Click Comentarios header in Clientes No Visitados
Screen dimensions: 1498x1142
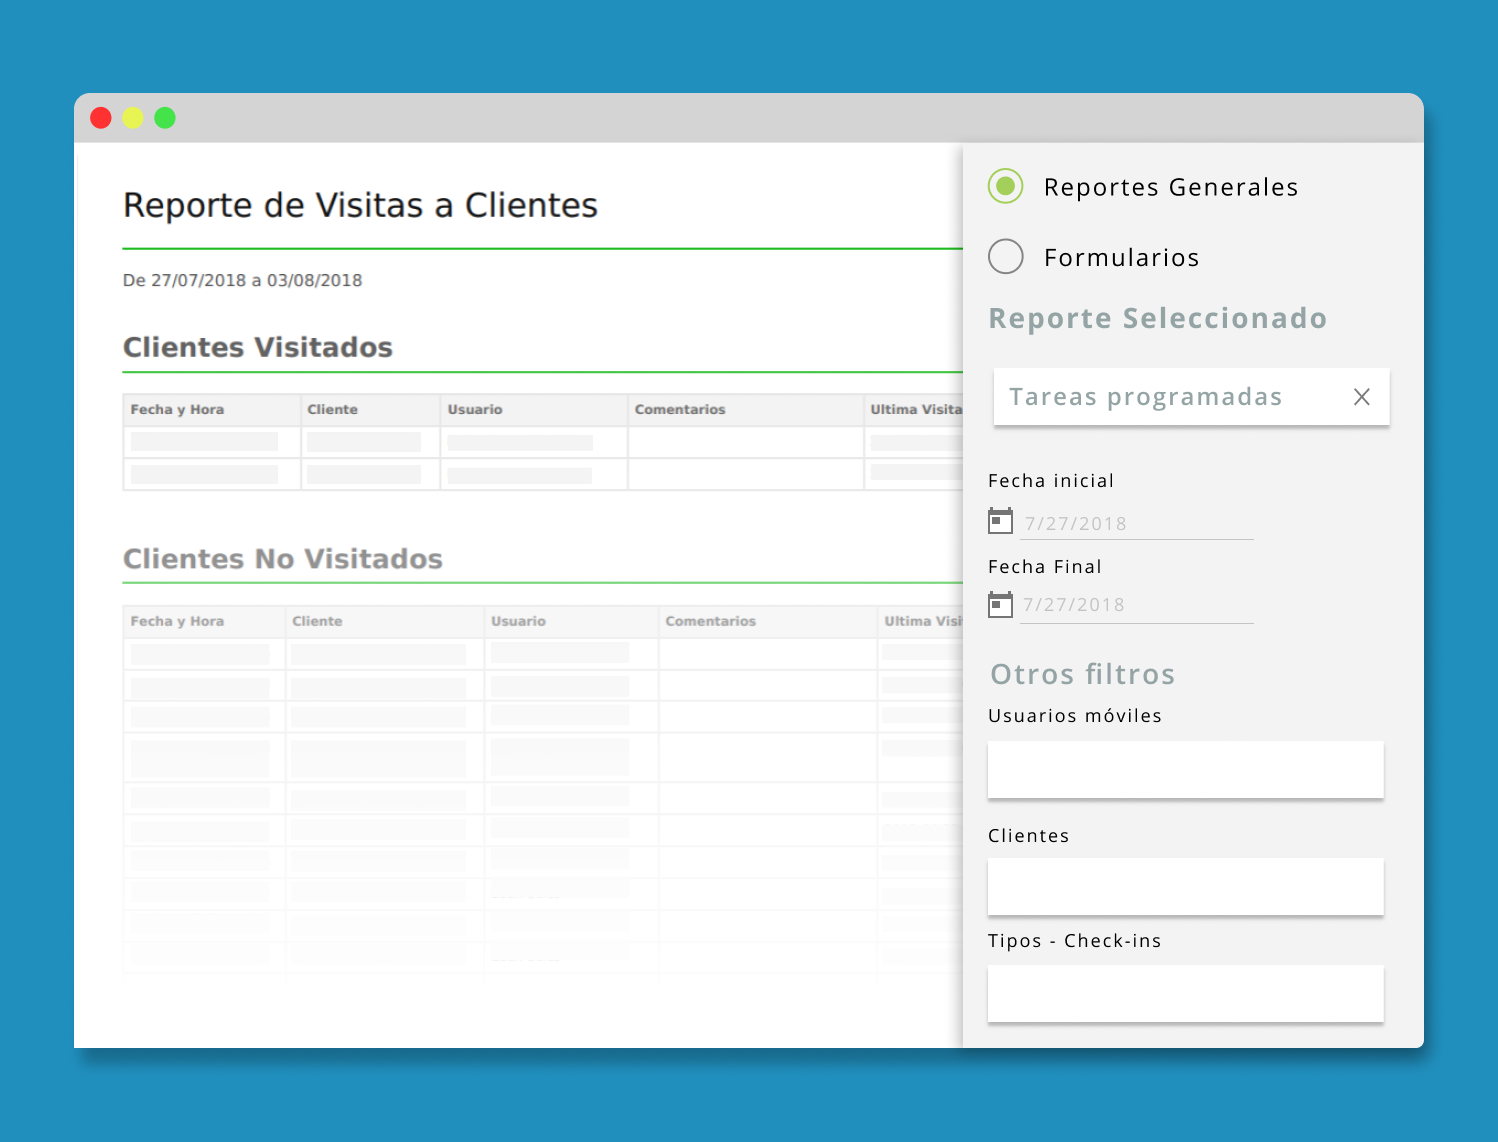[x=711, y=622]
